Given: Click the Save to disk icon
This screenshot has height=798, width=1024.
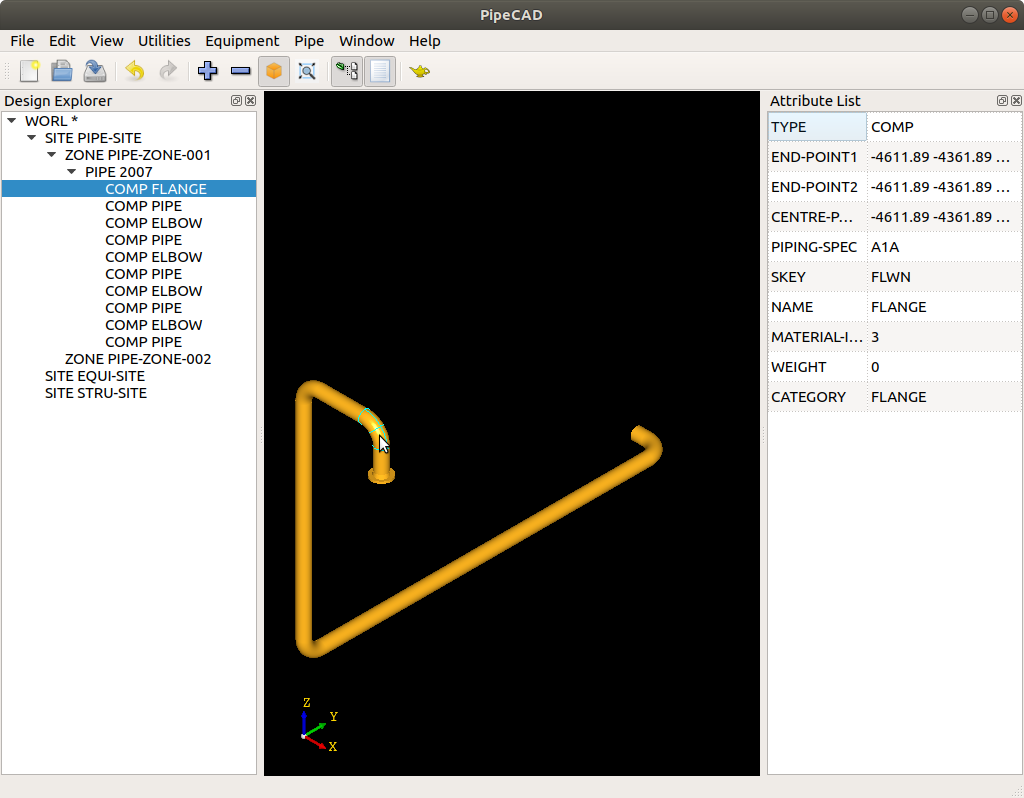Looking at the screenshot, I should click(x=94, y=71).
